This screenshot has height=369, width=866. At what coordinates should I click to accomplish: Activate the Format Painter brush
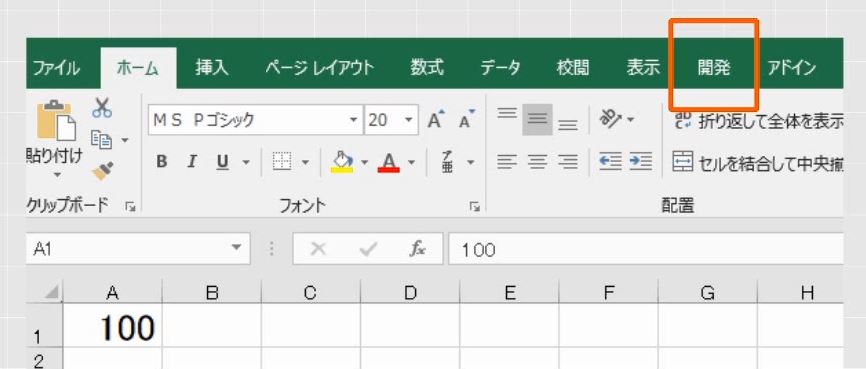pos(103,171)
